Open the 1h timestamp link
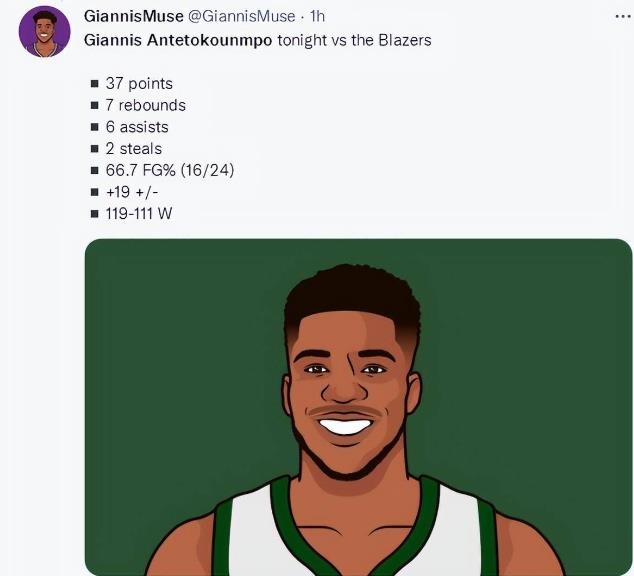Image resolution: width=634 pixels, height=576 pixels. (318, 16)
